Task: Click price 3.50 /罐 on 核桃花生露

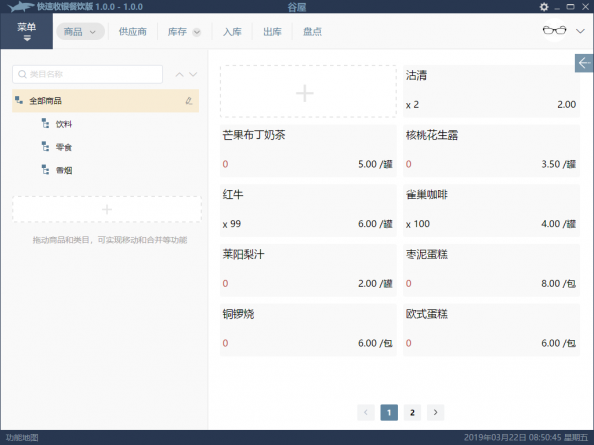Action: [559, 164]
